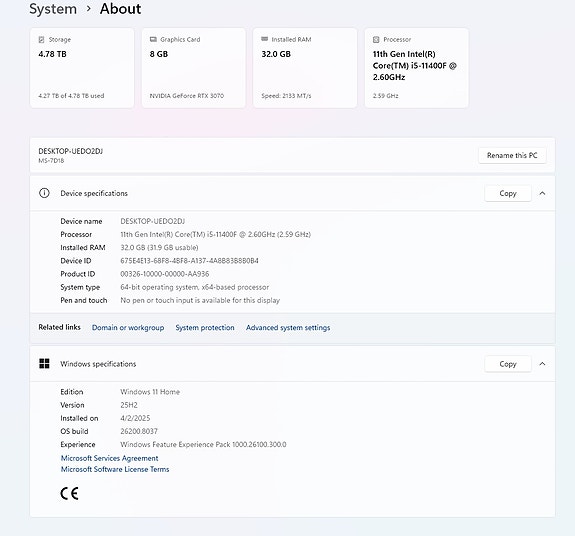Collapse the Device specifications section
Viewport: 575px width, 536px height.
542,193
